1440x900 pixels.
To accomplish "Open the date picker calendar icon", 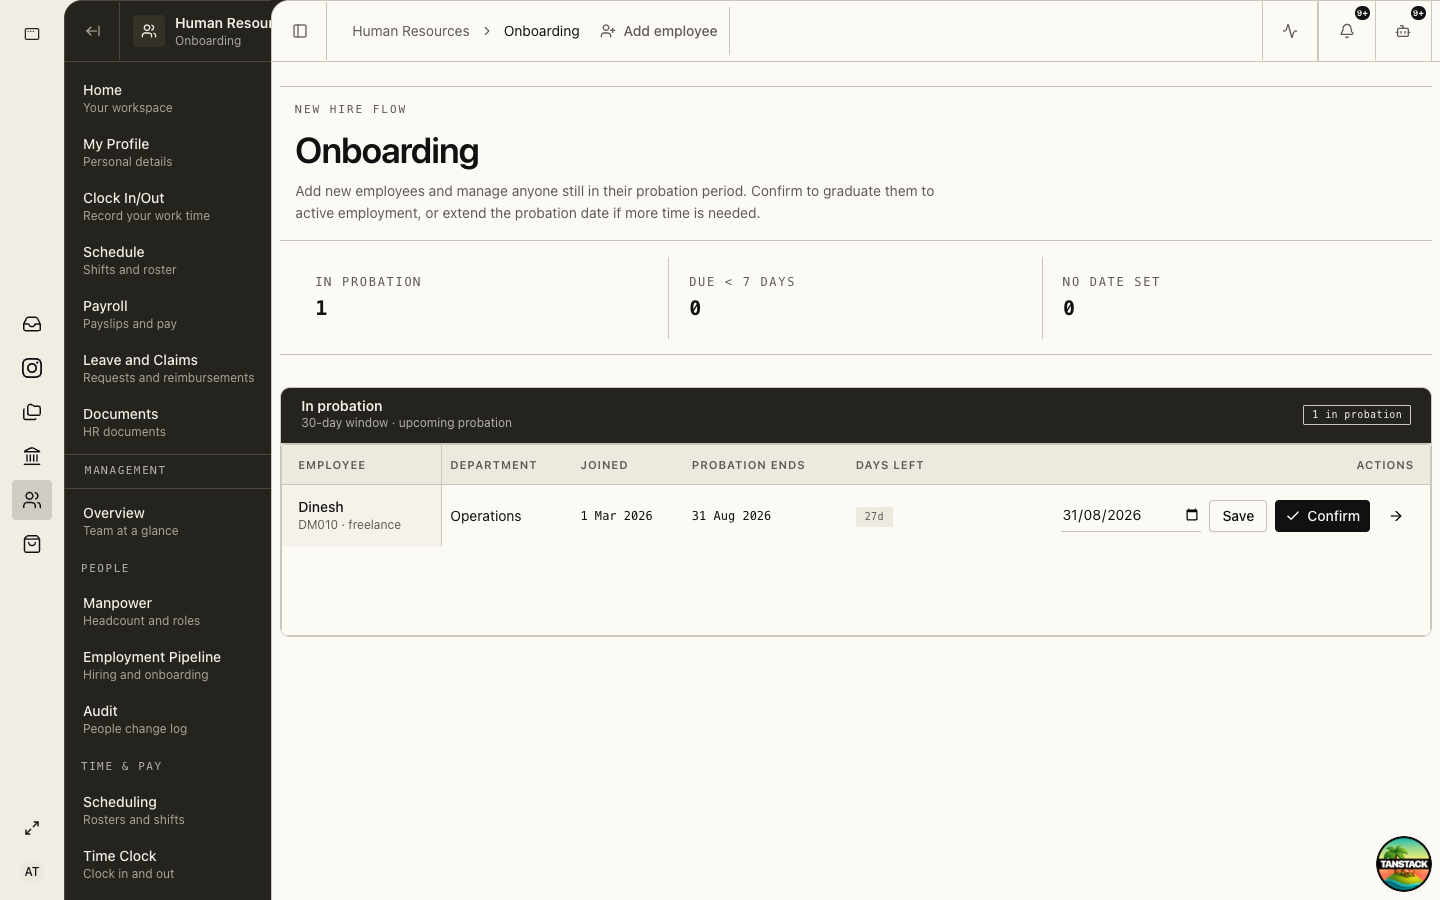I will pyautogui.click(x=1192, y=515).
